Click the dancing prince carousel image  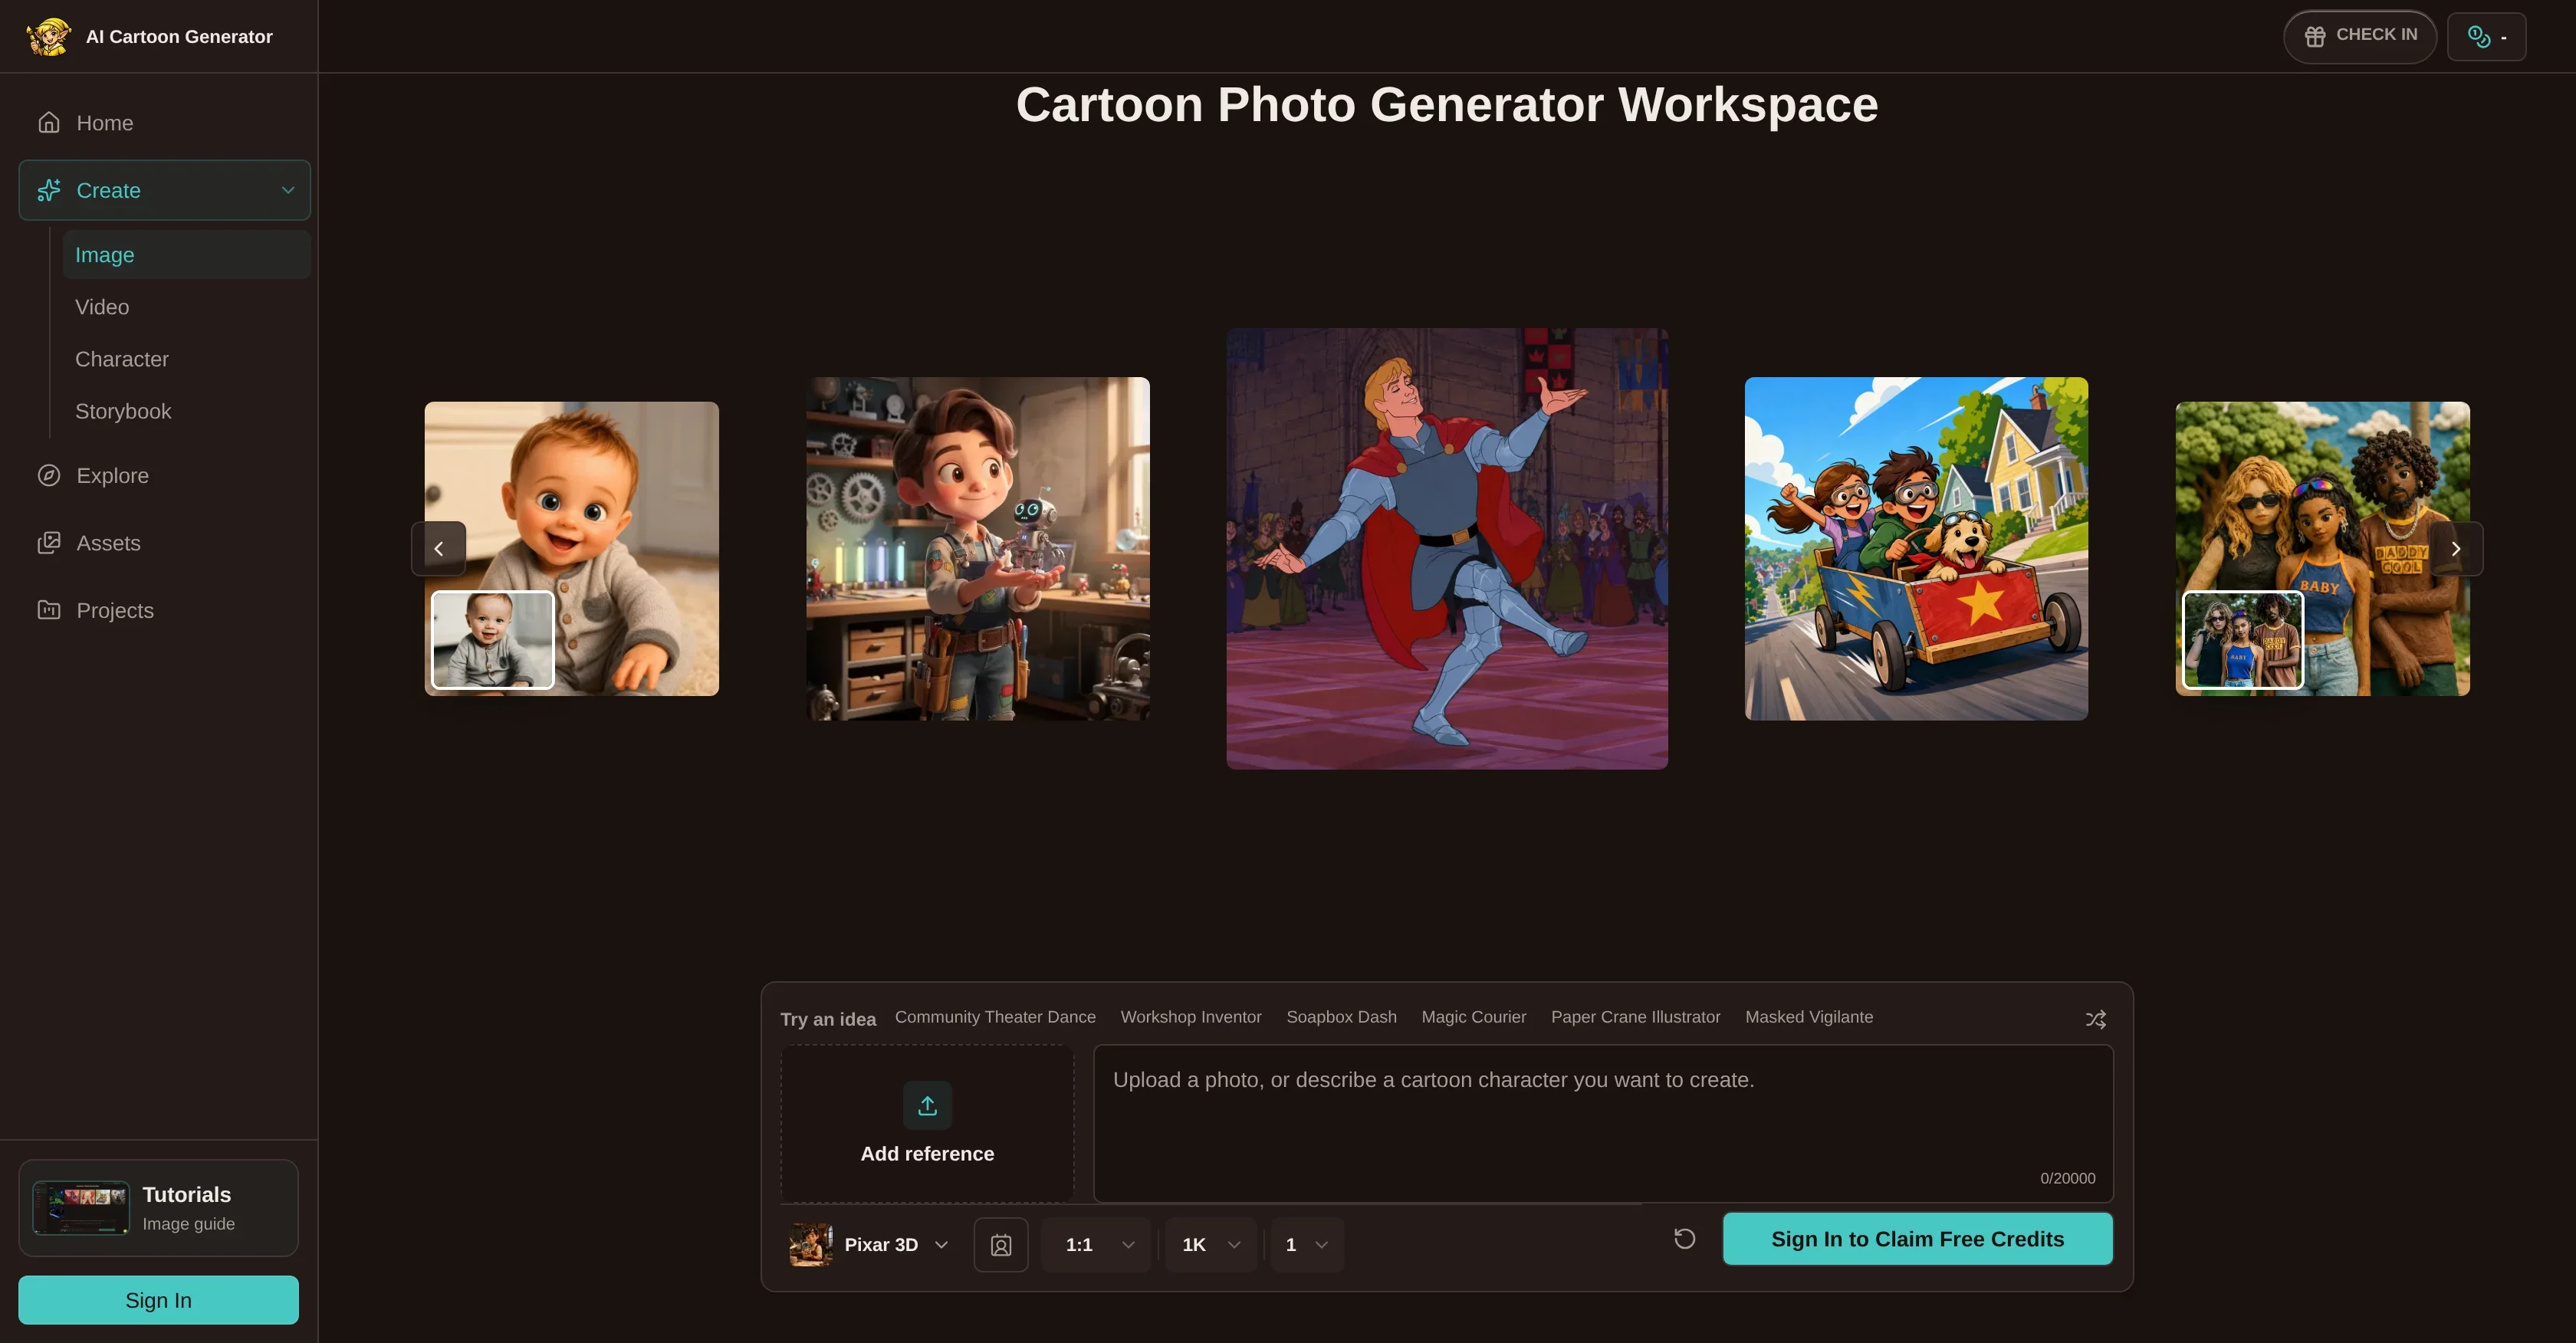point(1447,548)
